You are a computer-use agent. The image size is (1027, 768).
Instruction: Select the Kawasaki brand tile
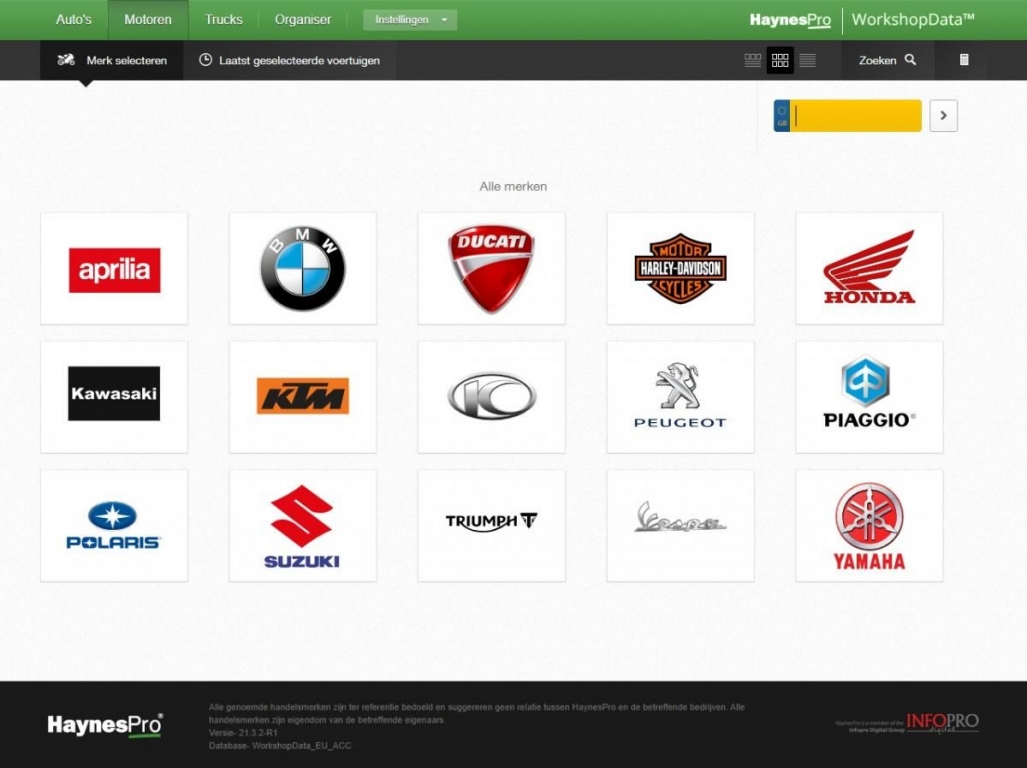coord(114,396)
